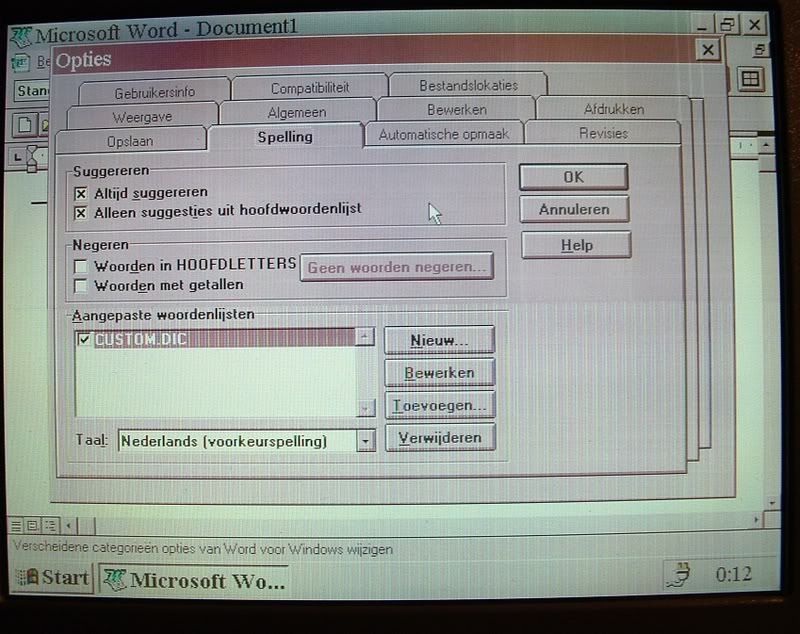This screenshot has width=800, height=634.
Task: Switch to Normal view using the first view icon
Action: (x=16, y=525)
